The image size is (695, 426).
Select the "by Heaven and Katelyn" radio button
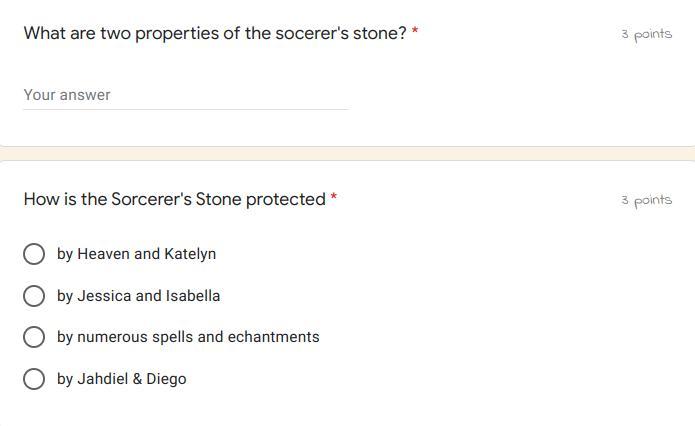34,254
